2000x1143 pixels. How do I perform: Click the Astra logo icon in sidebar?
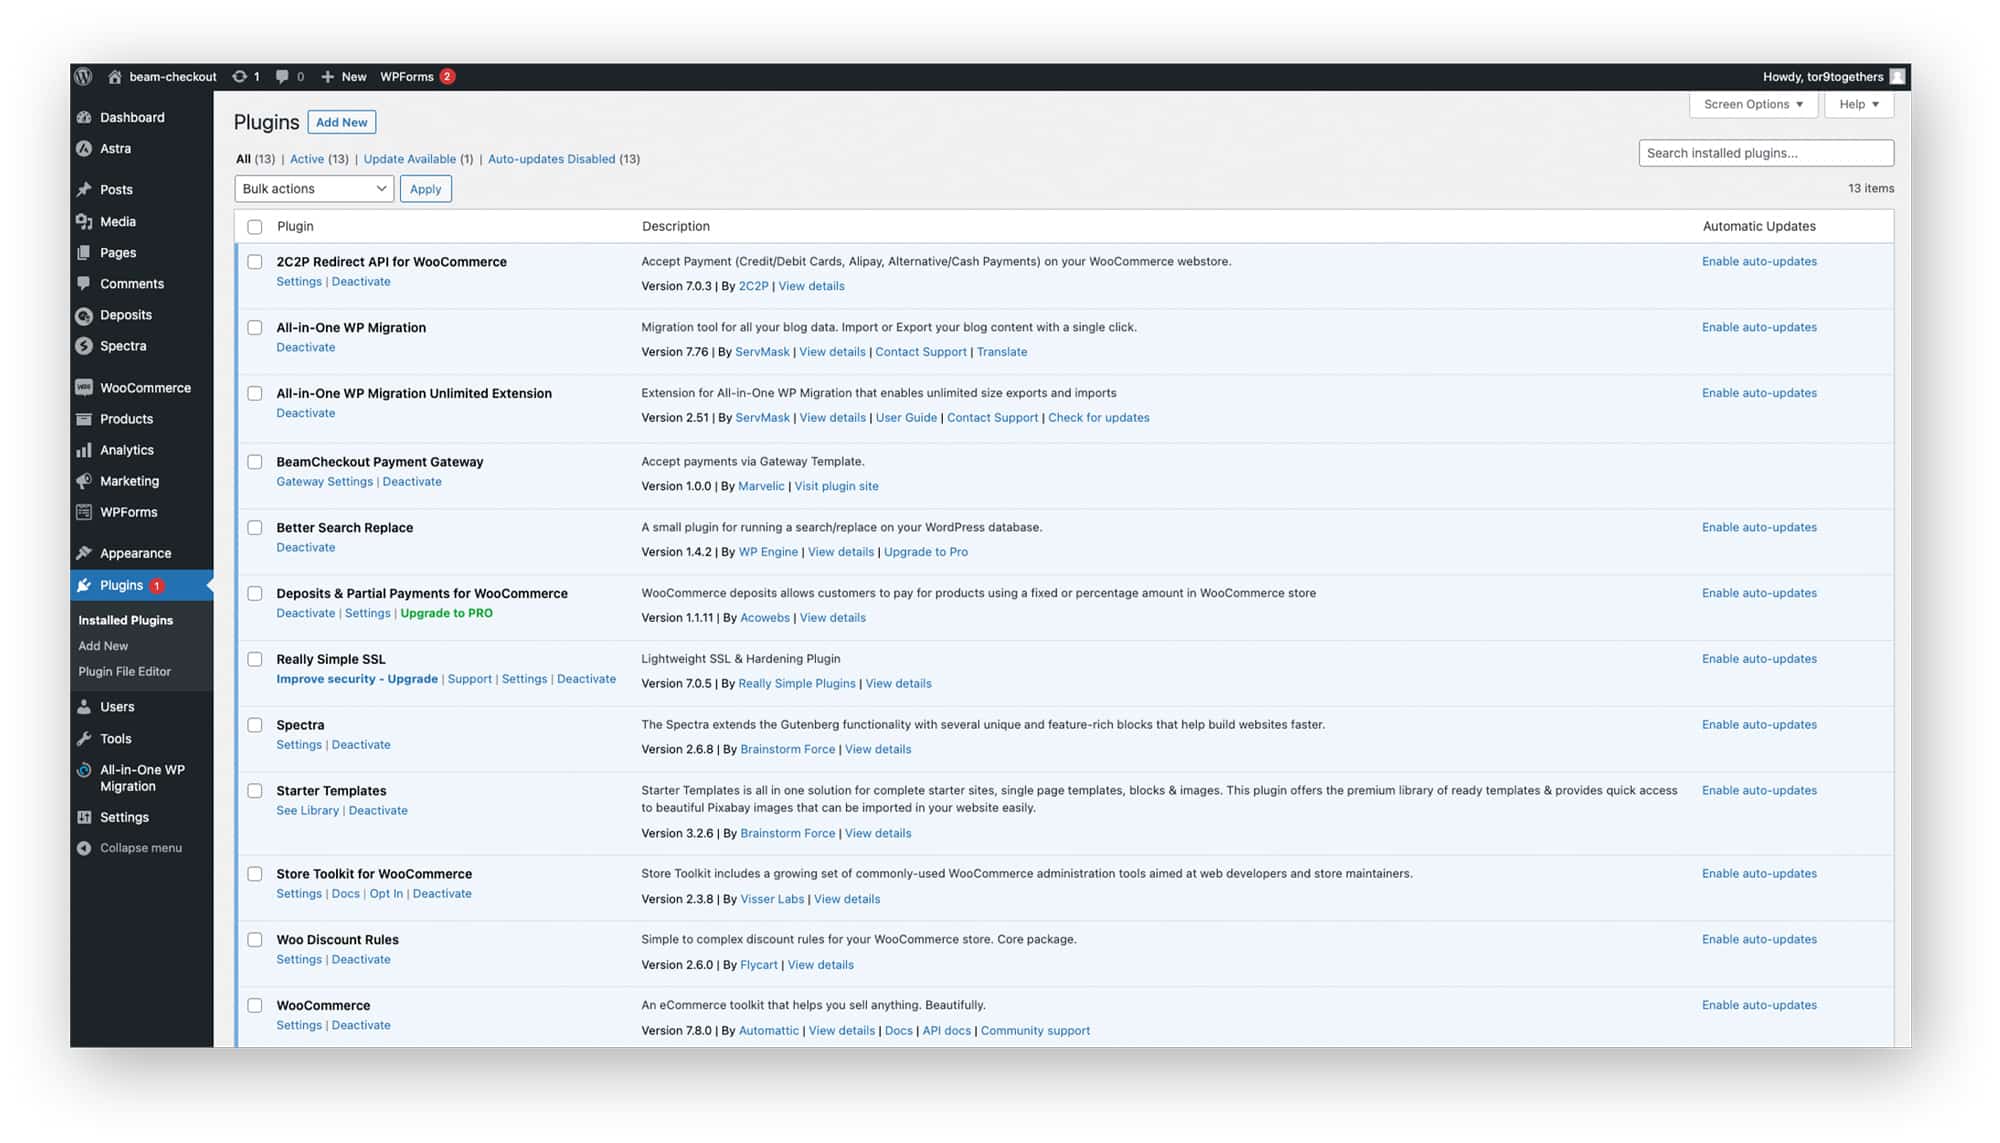[84, 148]
